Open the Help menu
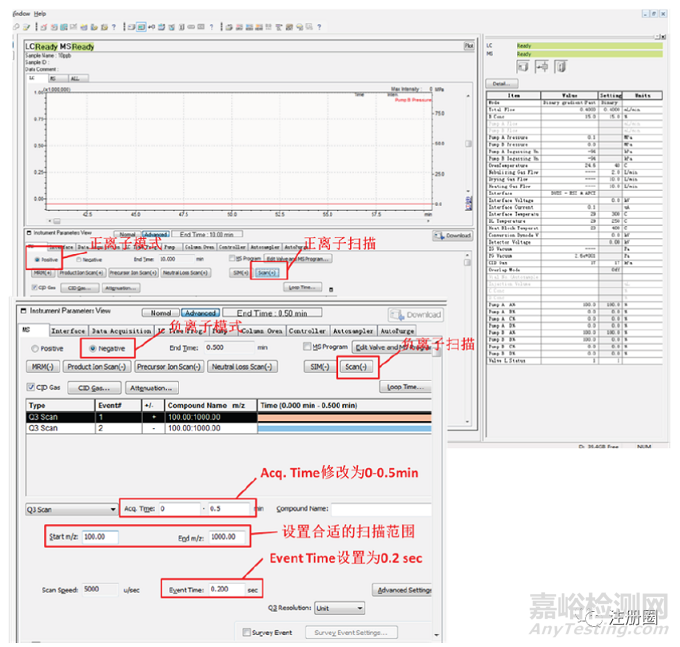The image size is (680, 647). coord(40,13)
